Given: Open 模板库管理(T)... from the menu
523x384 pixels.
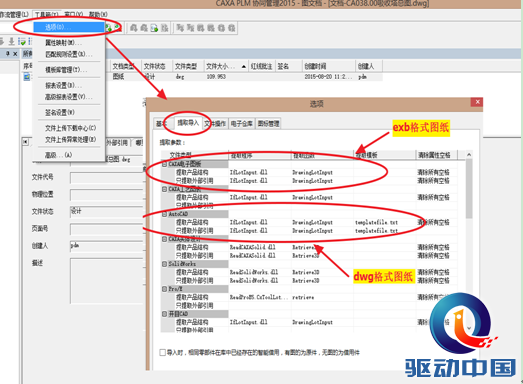Looking at the screenshot, I should pyautogui.click(x=66, y=70).
